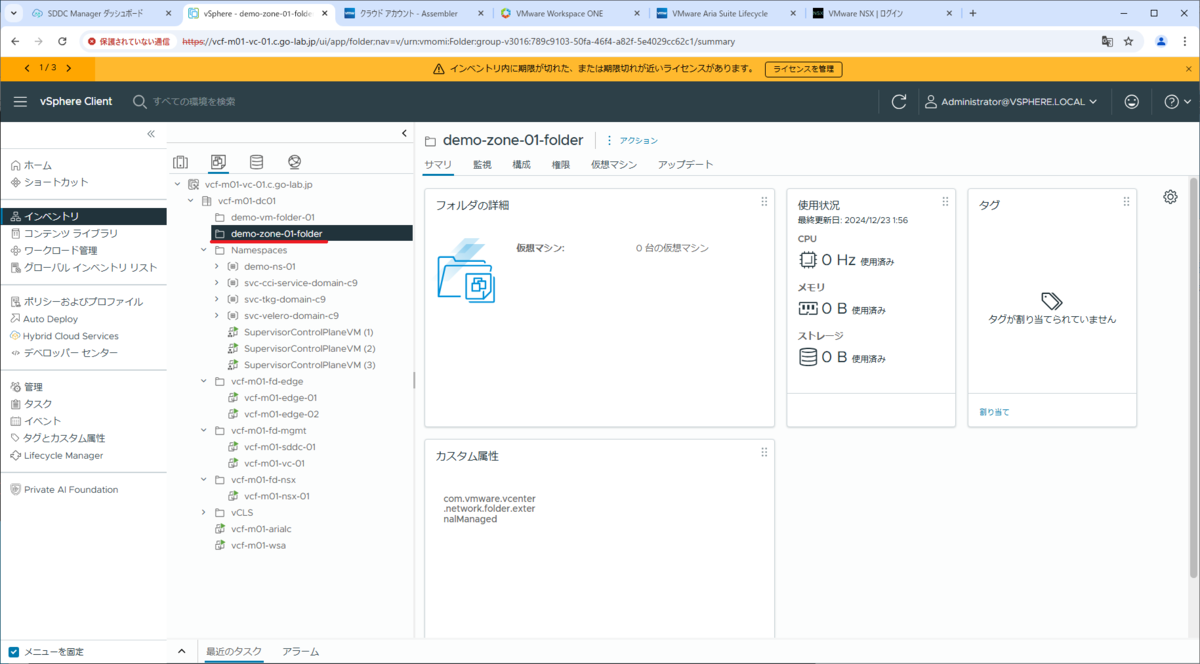The image size is (1200, 664).
Task: Click the drag handle on the 使用状況 card
Action: click(x=944, y=202)
